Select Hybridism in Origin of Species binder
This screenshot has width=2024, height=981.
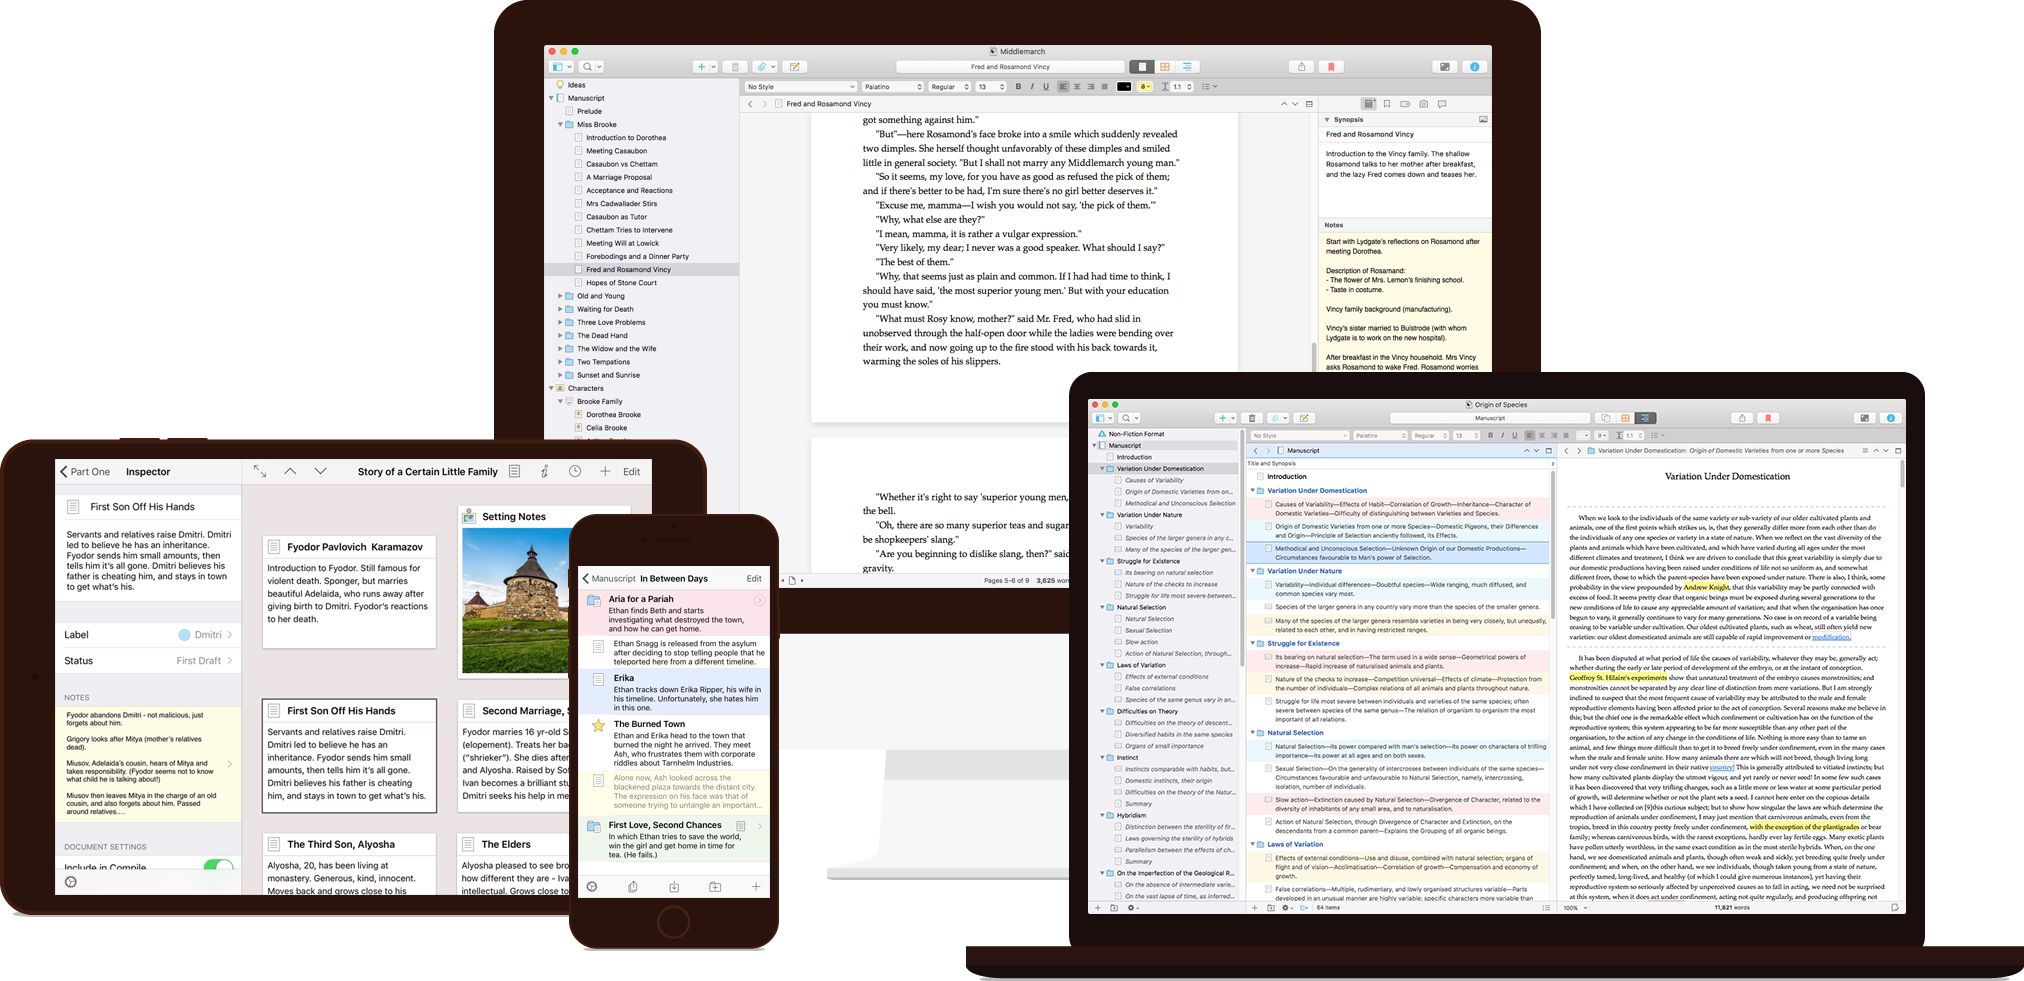(1131, 815)
